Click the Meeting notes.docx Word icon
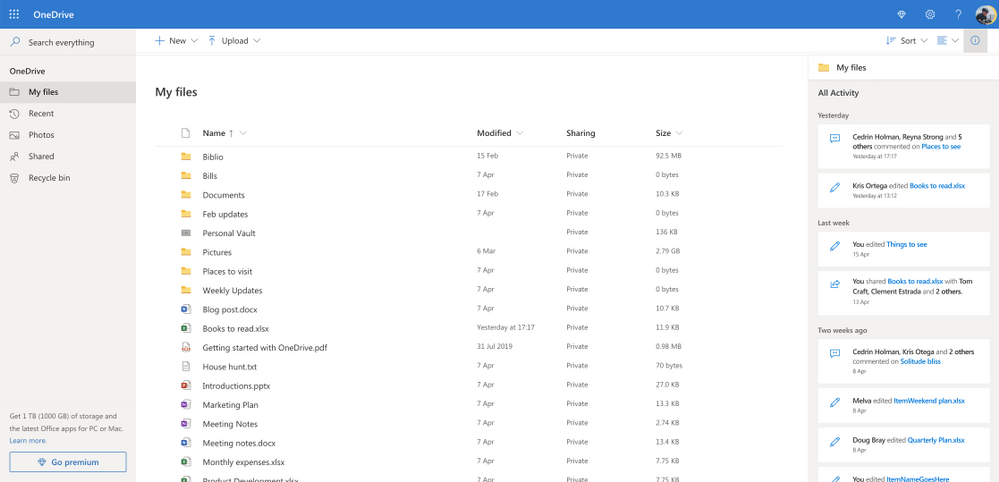 tap(186, 443)
